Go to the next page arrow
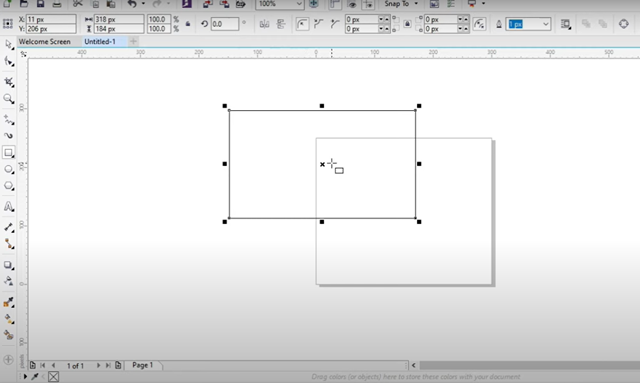 pyautogui.click(x=98, y=365)
